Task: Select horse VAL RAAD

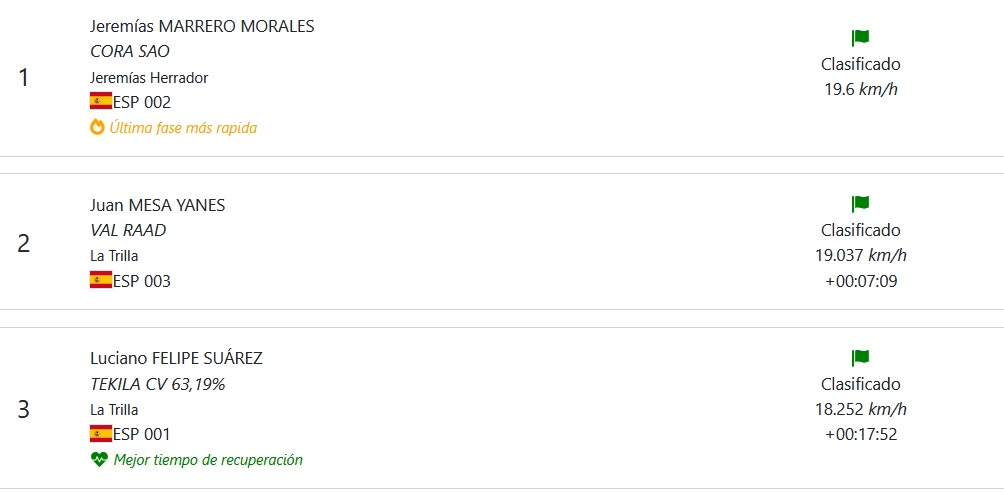Action: 128,230
